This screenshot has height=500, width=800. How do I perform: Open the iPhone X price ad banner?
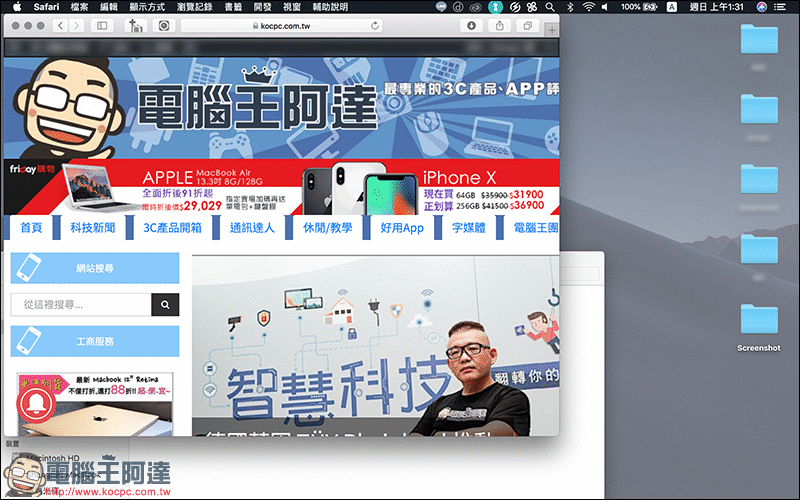(x=429, y=187)
